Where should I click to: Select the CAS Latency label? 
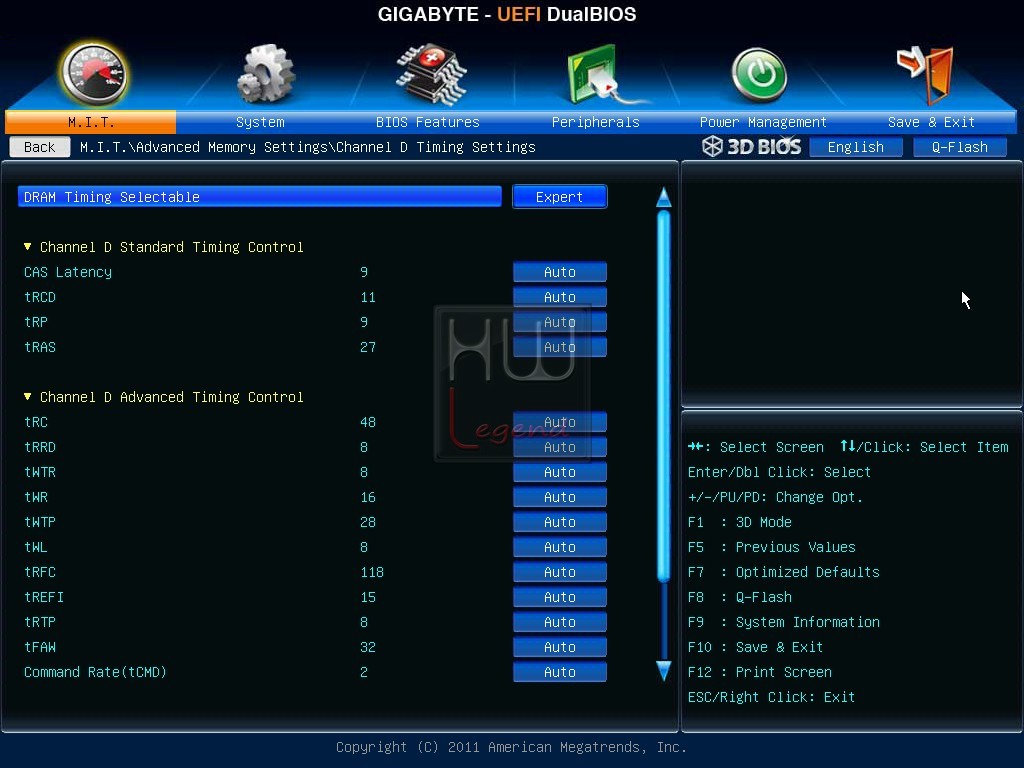[x=68, y=272]
